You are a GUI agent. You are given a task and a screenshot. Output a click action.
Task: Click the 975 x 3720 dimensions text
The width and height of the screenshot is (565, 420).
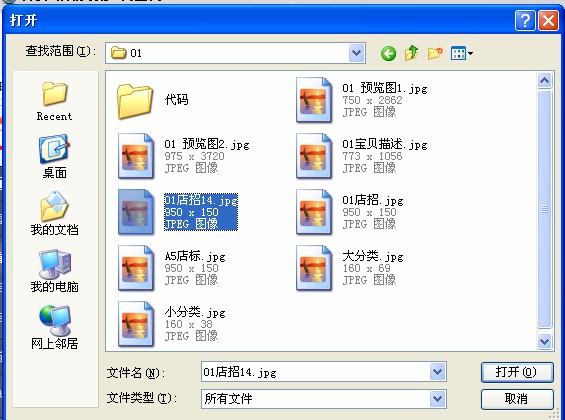point(194,156)
